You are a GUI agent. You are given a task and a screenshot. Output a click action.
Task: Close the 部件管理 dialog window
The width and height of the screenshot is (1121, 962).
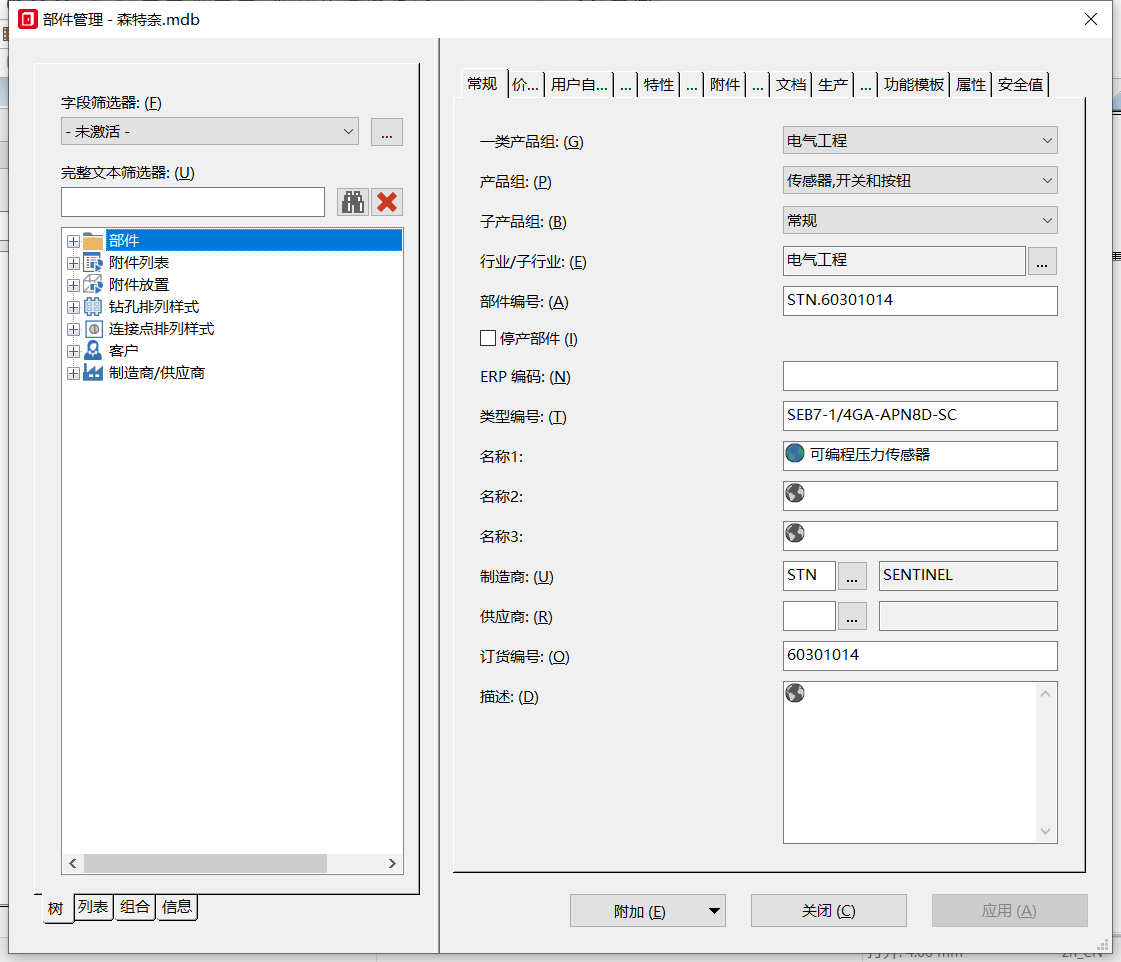[x=1090, y=19]
